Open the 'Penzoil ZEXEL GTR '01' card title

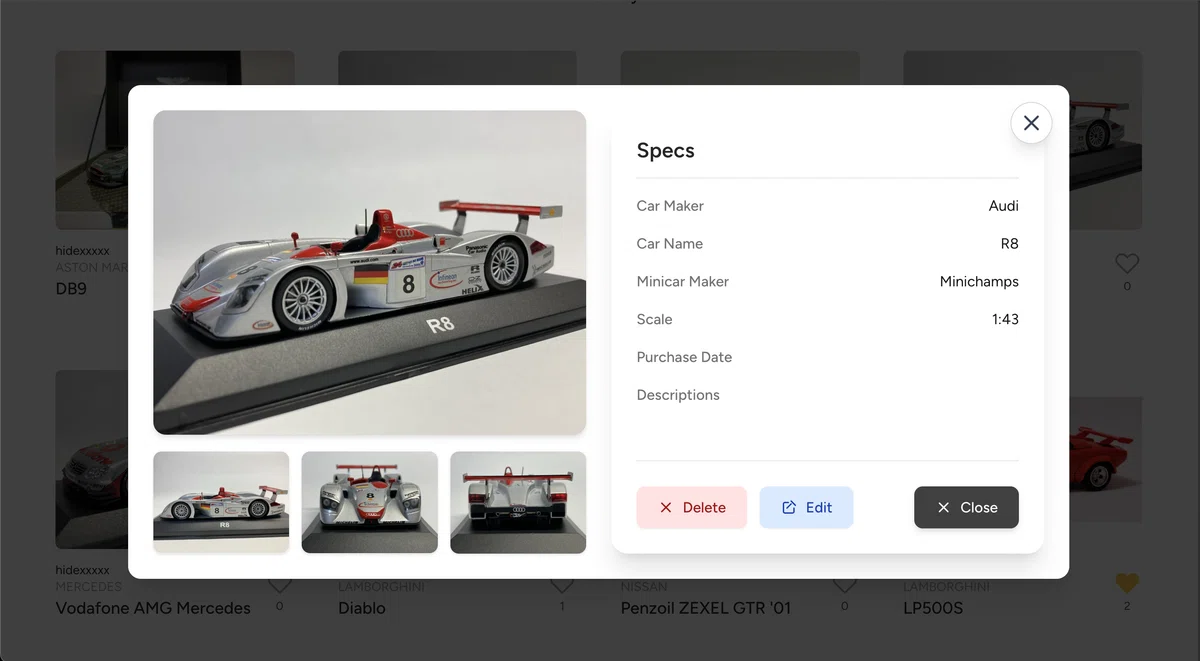(x=706, y=608)
